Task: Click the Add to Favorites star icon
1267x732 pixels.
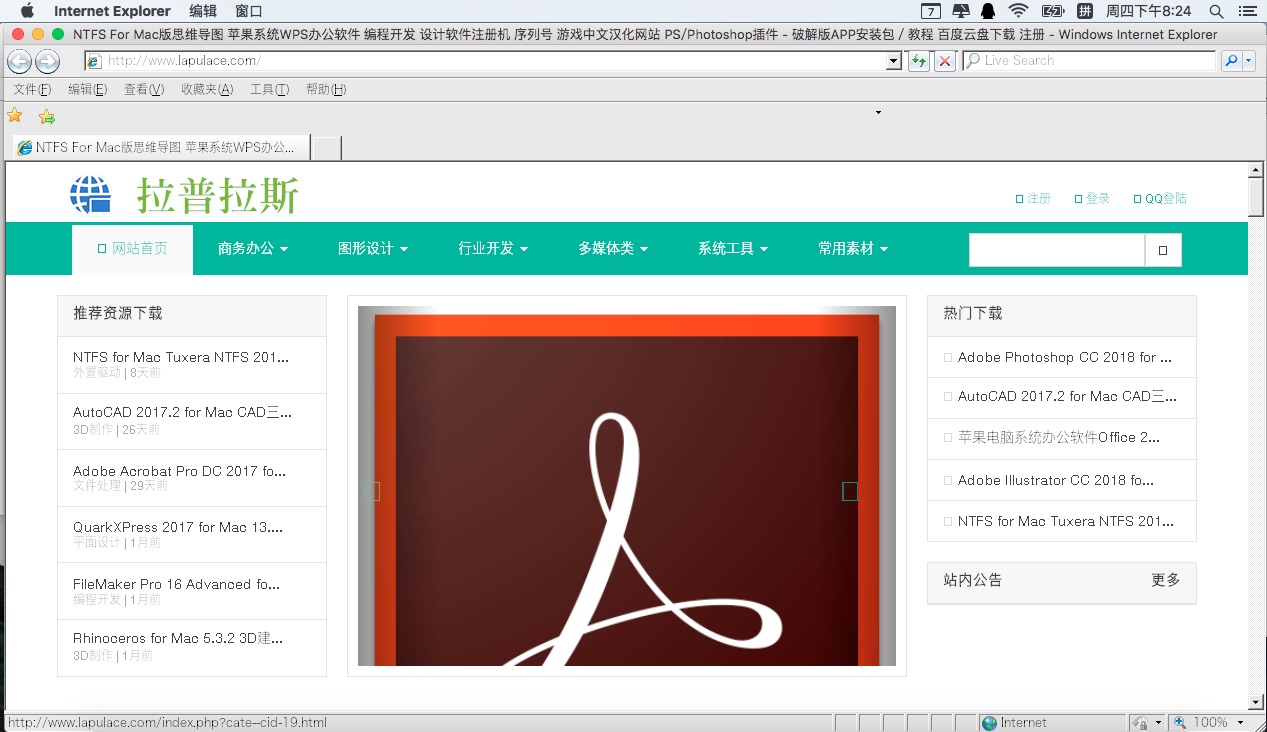Action: 46,116
